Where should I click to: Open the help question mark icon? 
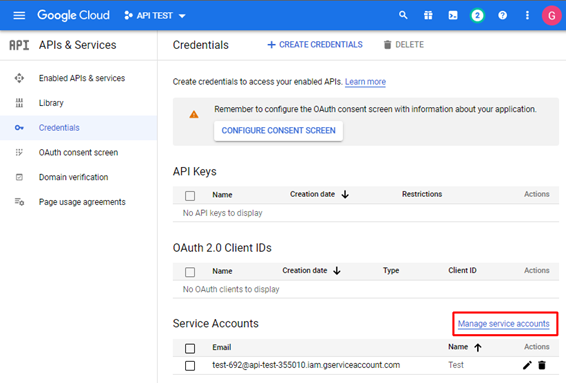tap(502, 15)
